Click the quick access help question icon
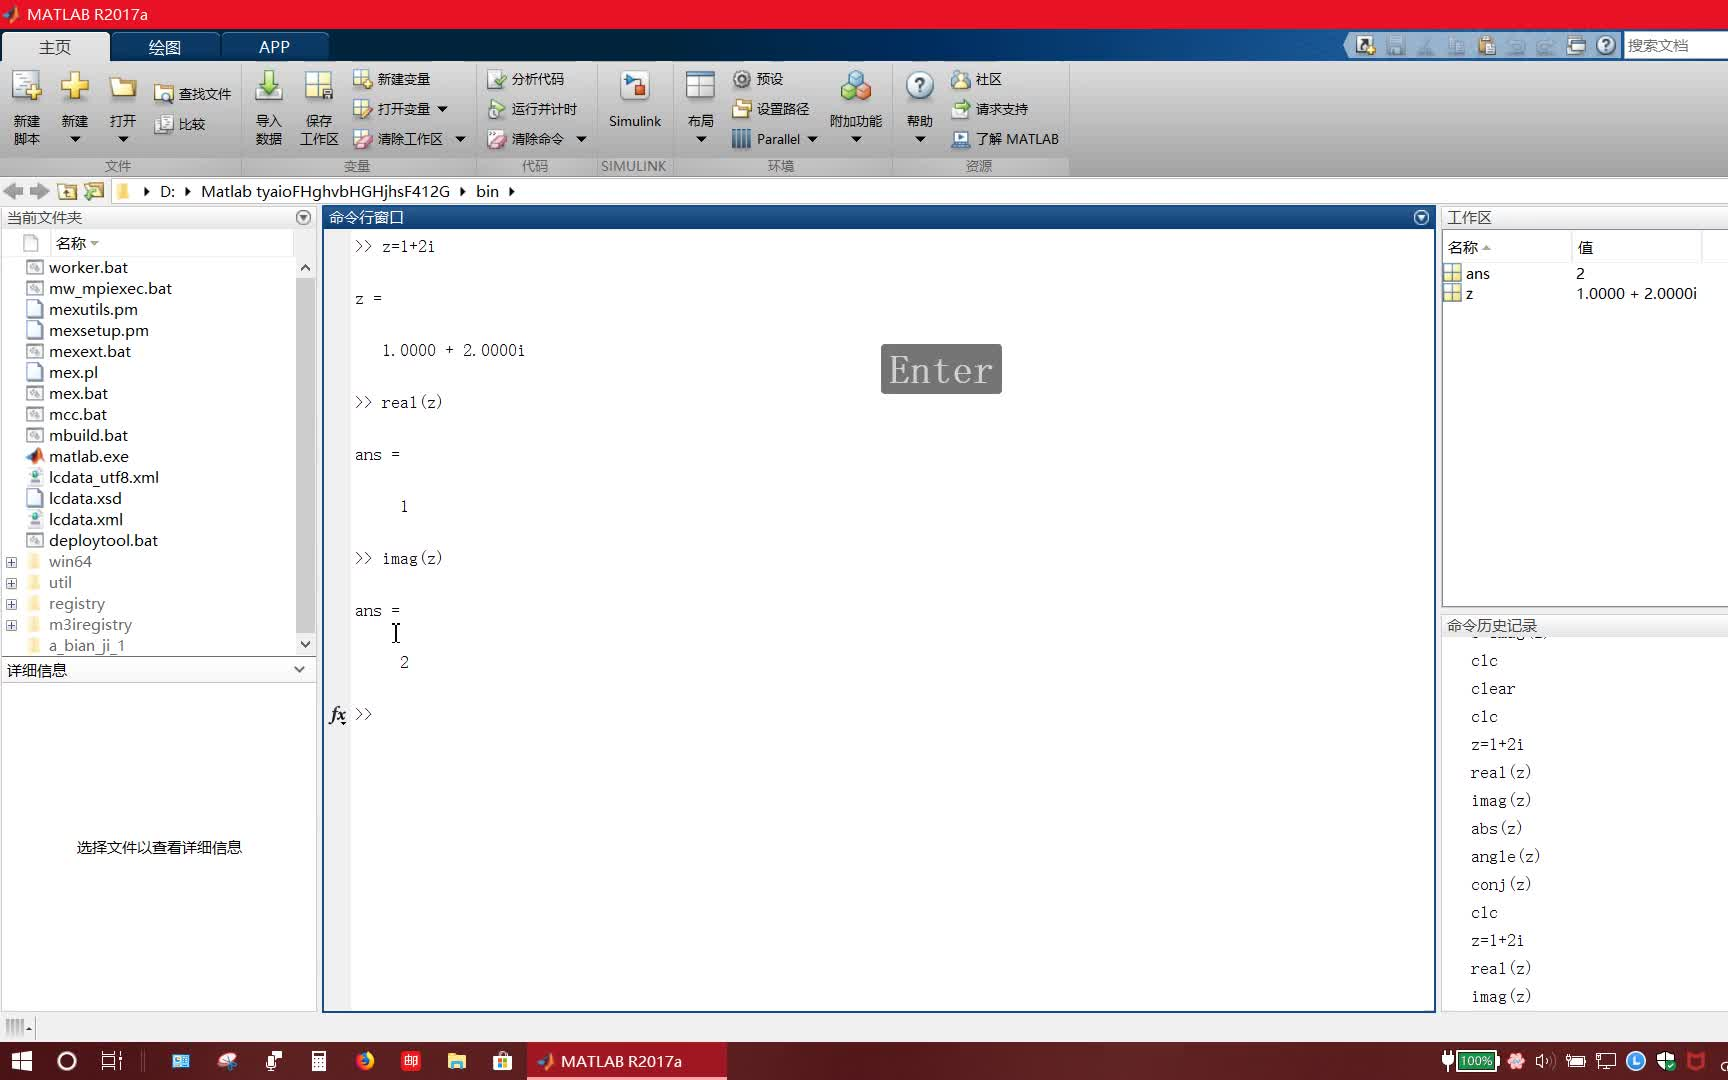 click(1606, 45)
